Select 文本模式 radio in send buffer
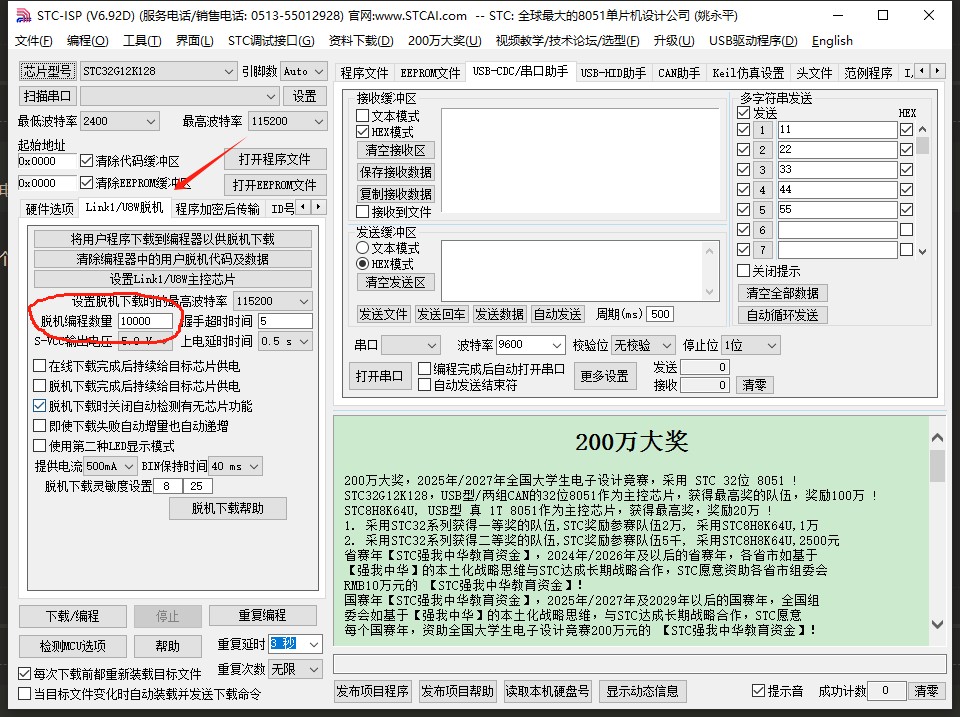 (x=362, y=248)
